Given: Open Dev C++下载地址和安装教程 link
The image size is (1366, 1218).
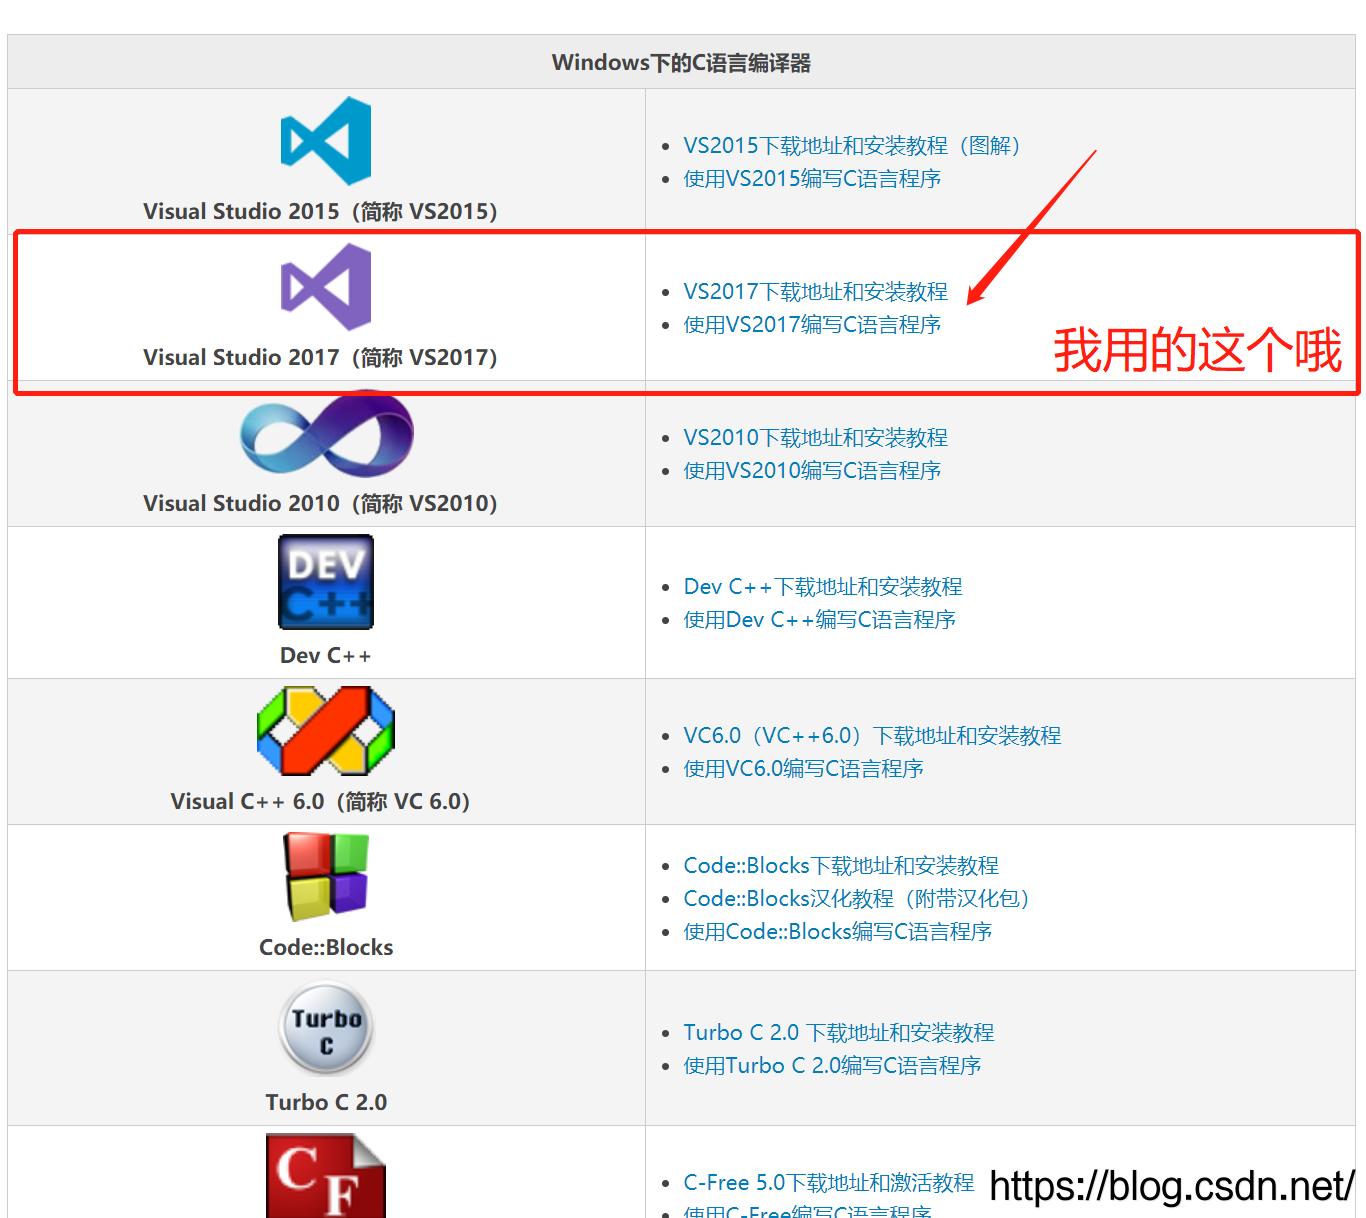Looking at the screenshot, I should pos(823,587).
